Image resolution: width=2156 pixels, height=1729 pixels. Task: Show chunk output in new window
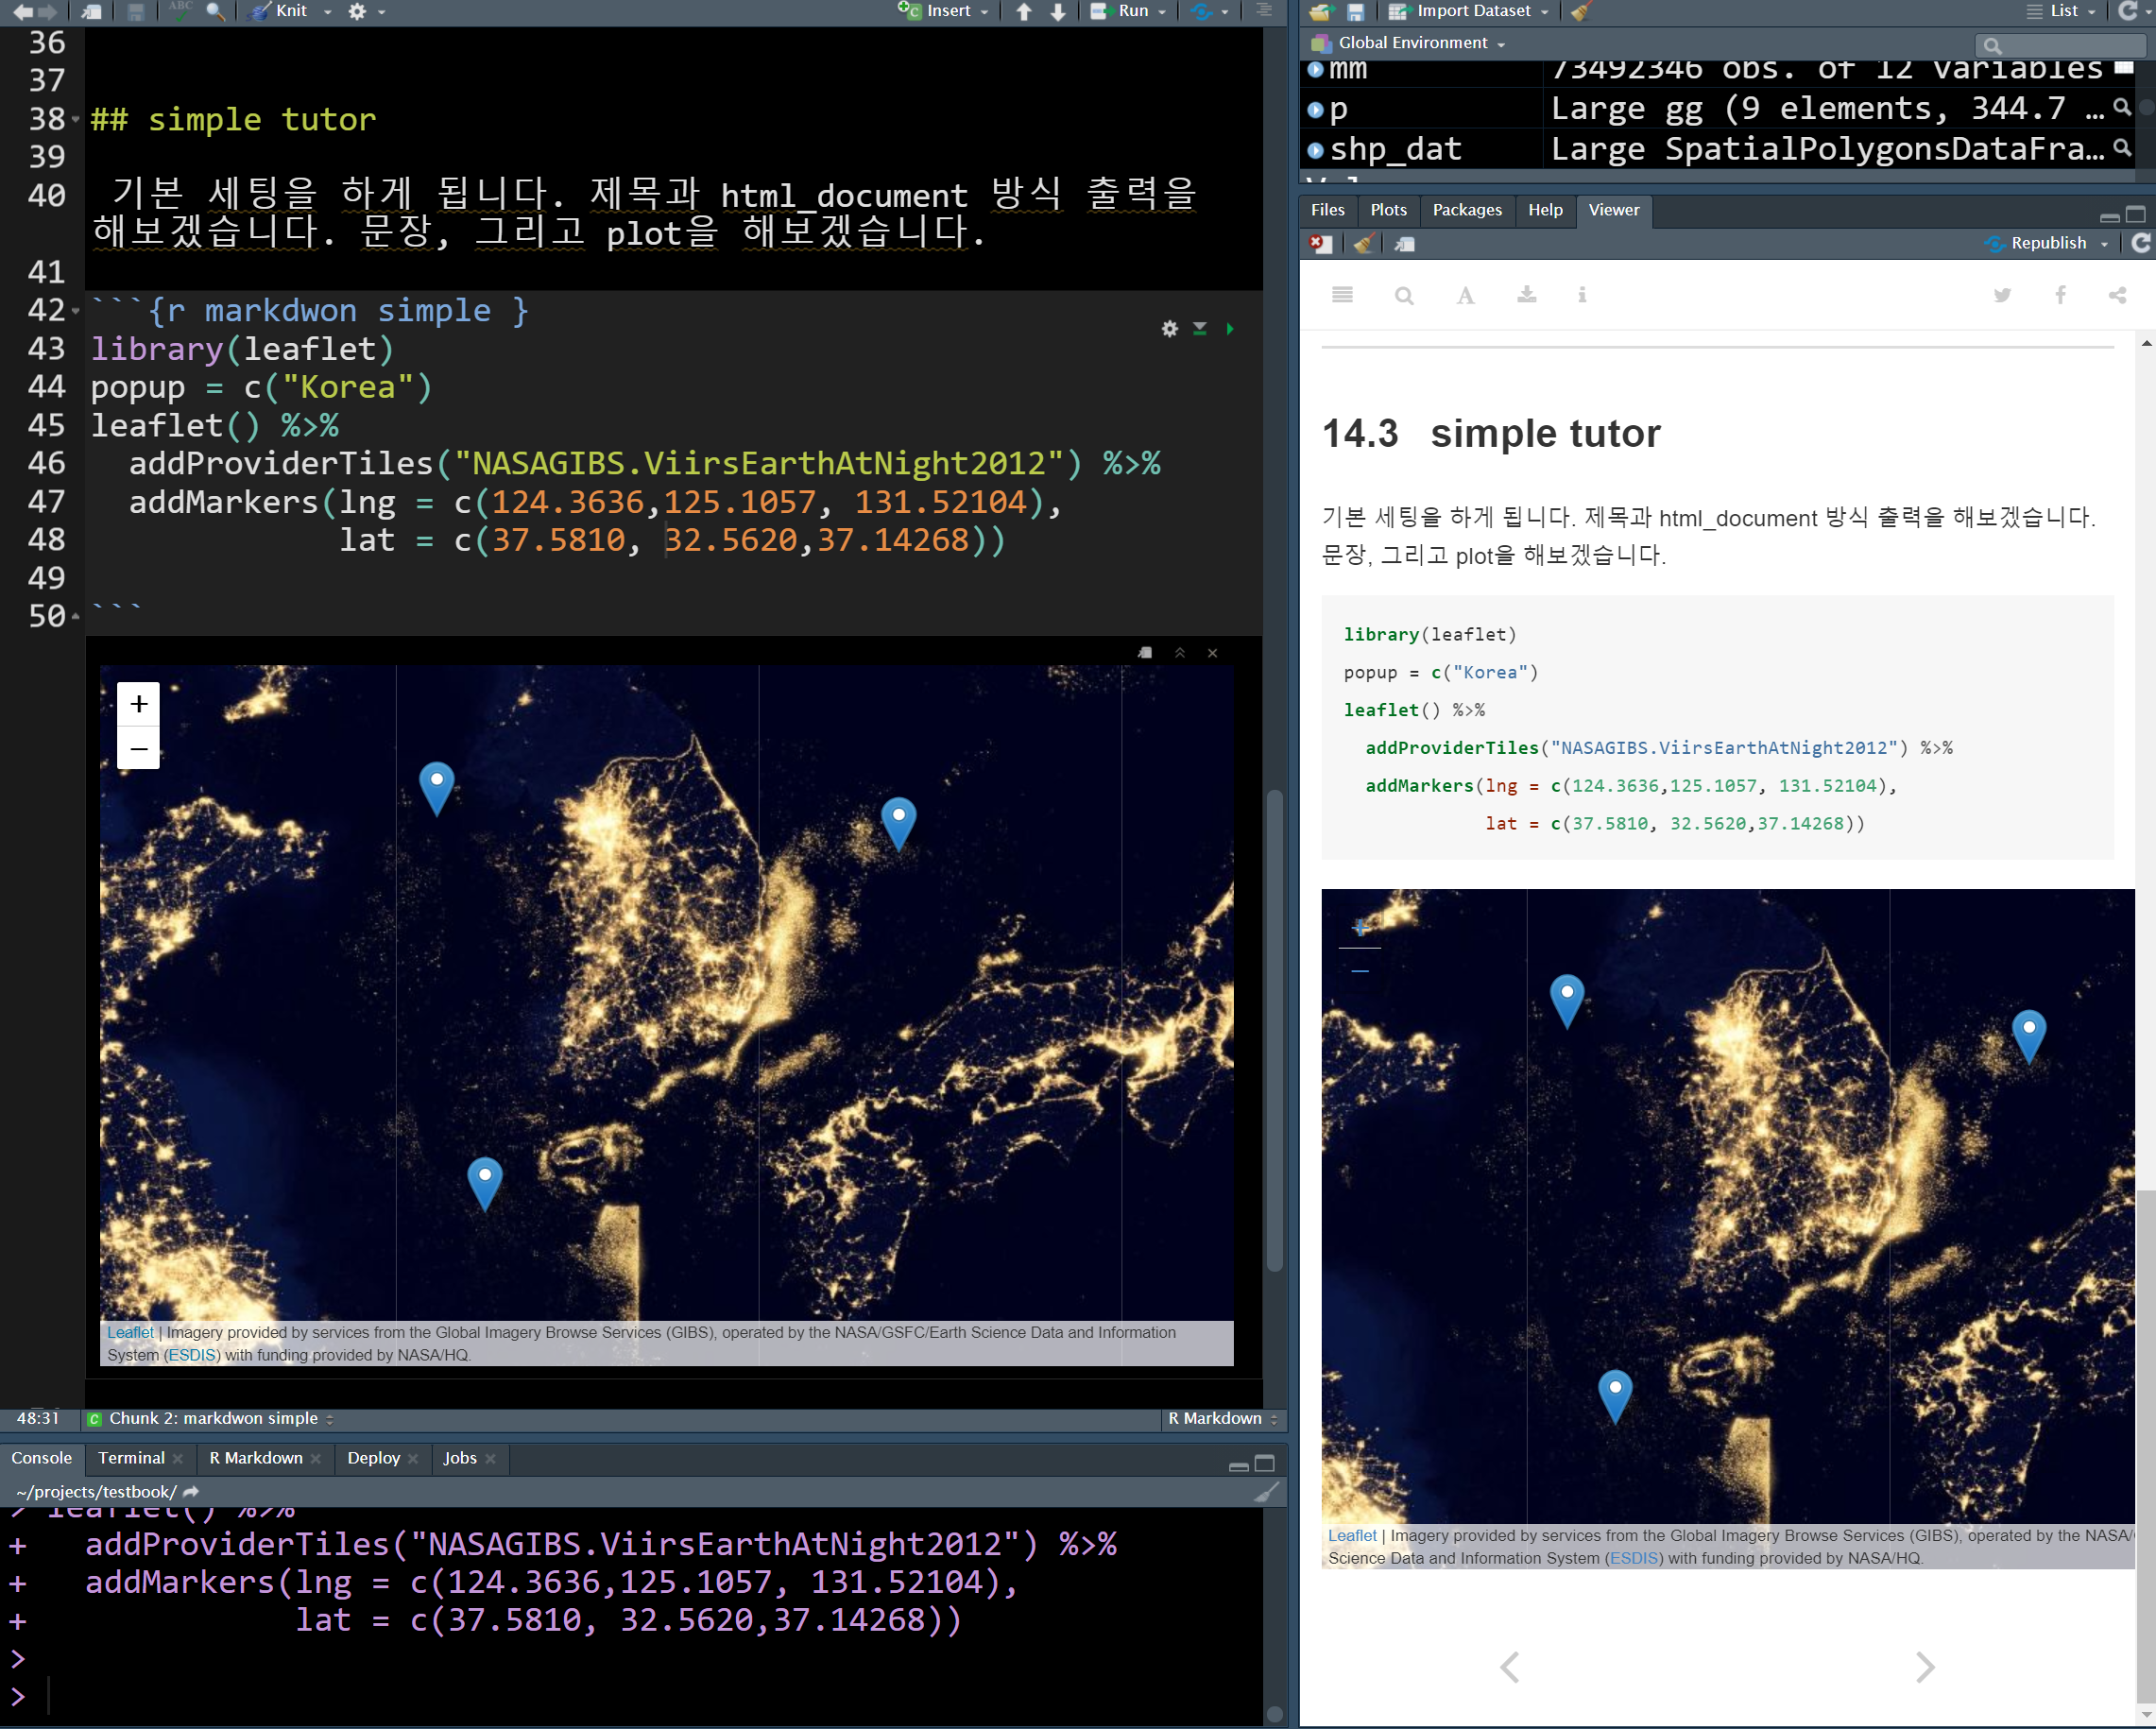(x=1146, y=653)
